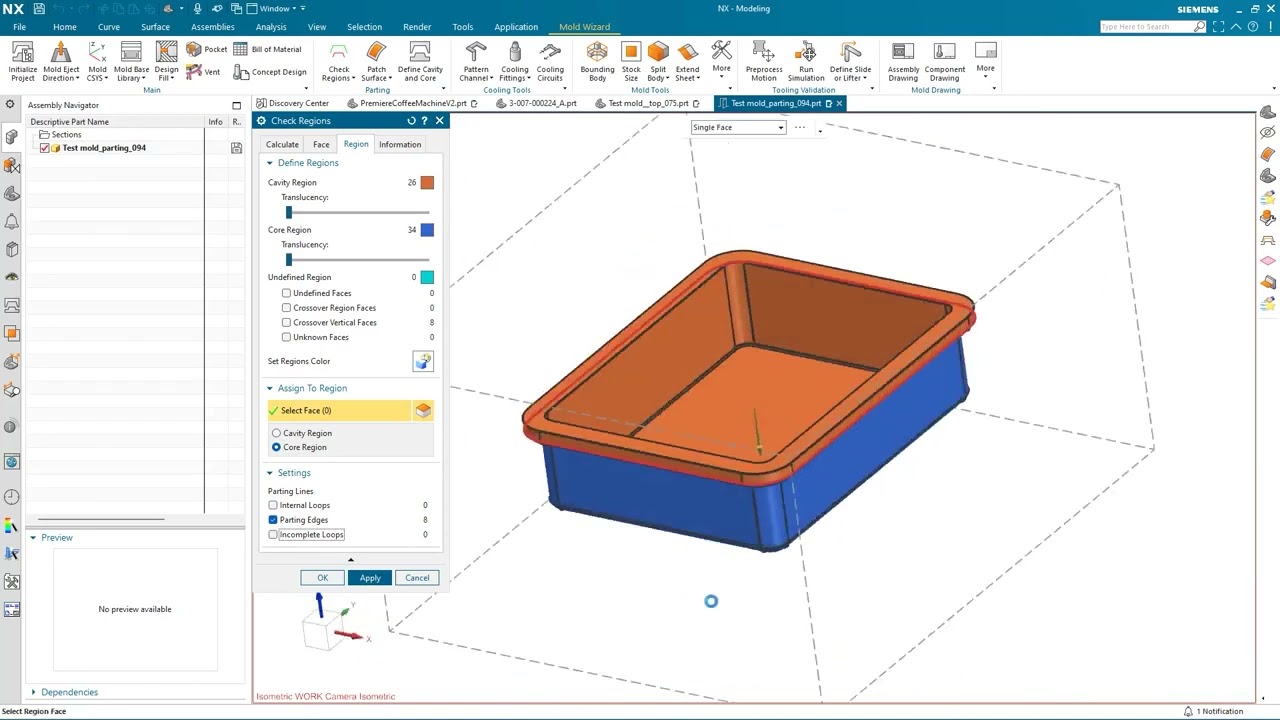This screenshot has height=720, width=1280.
Task: Open the Check Regions tool in ribbon
Action: 339,61
